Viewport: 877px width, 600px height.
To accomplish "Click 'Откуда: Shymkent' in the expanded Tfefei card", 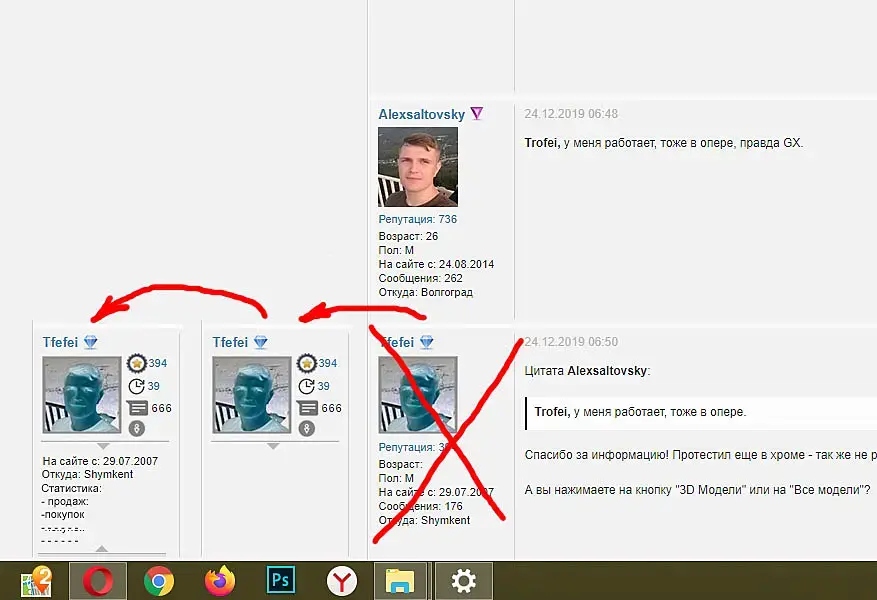I will [x=87, y=474].
